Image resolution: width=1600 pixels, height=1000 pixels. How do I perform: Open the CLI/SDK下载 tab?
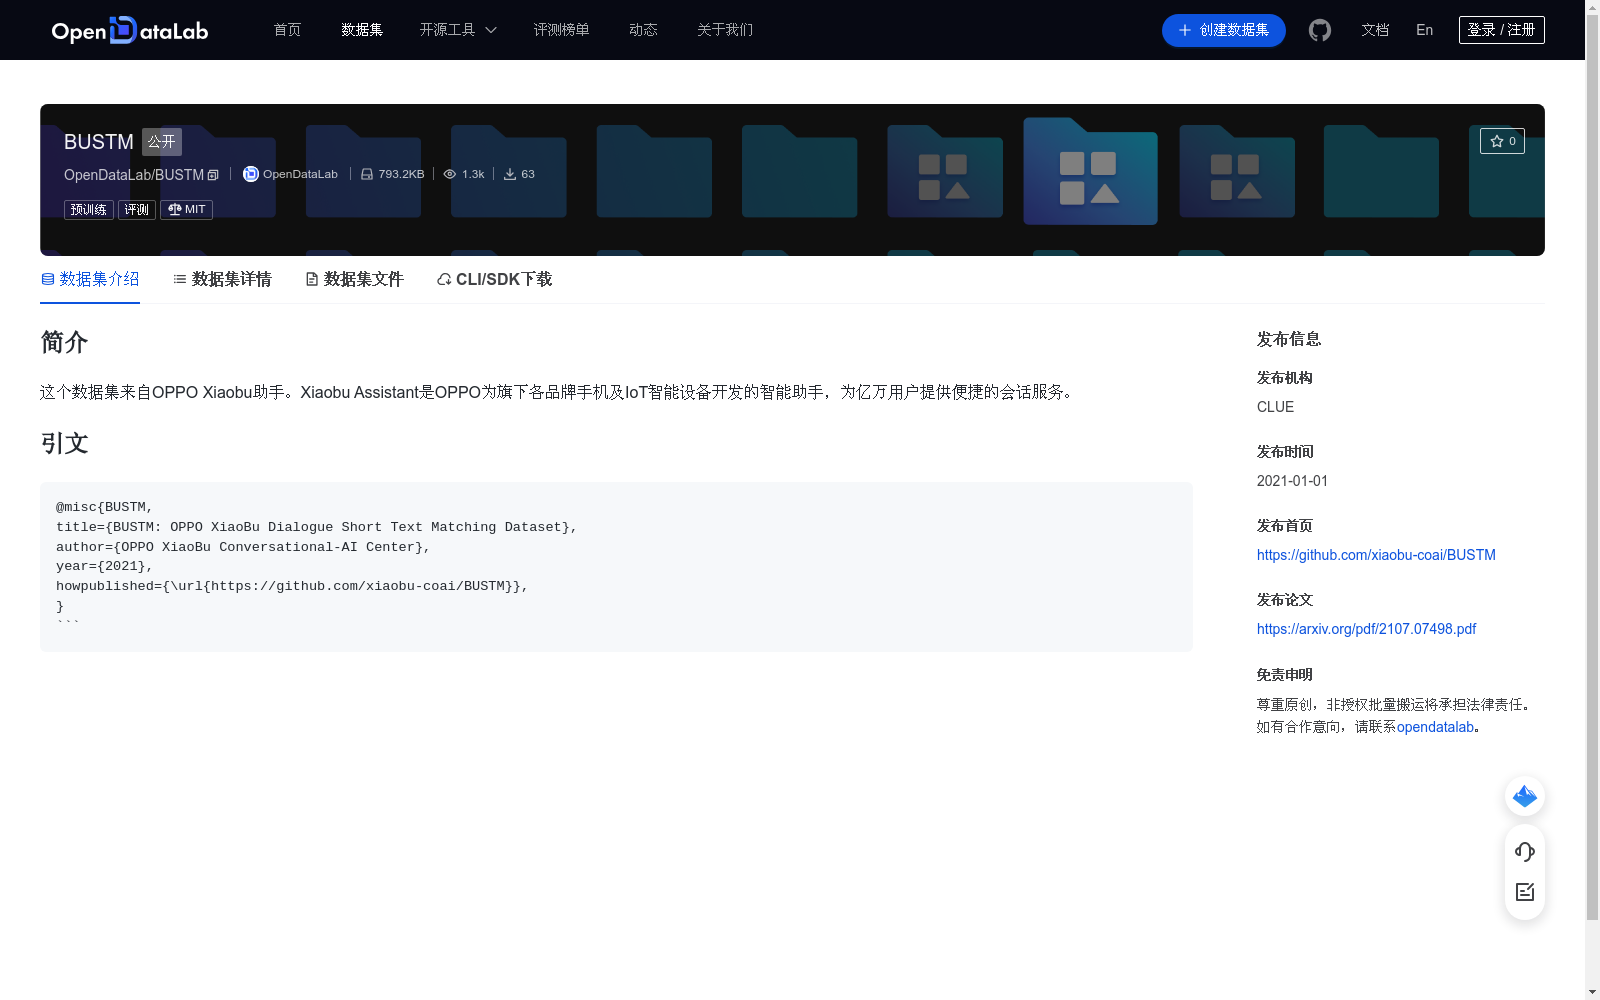coord(493,279)
